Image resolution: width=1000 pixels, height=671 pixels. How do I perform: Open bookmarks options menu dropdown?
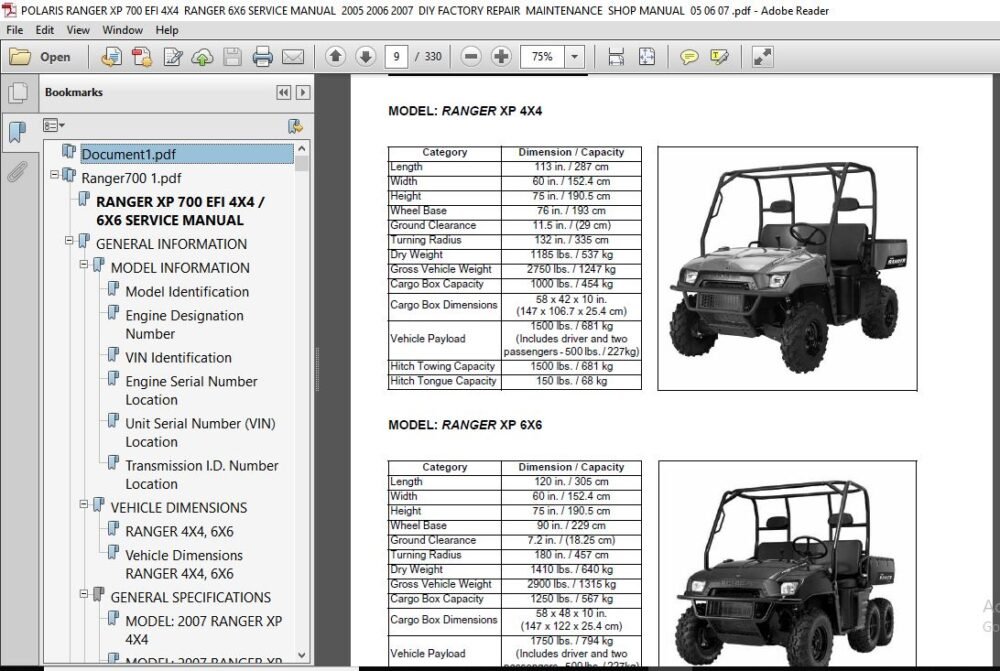pos(54,126)
